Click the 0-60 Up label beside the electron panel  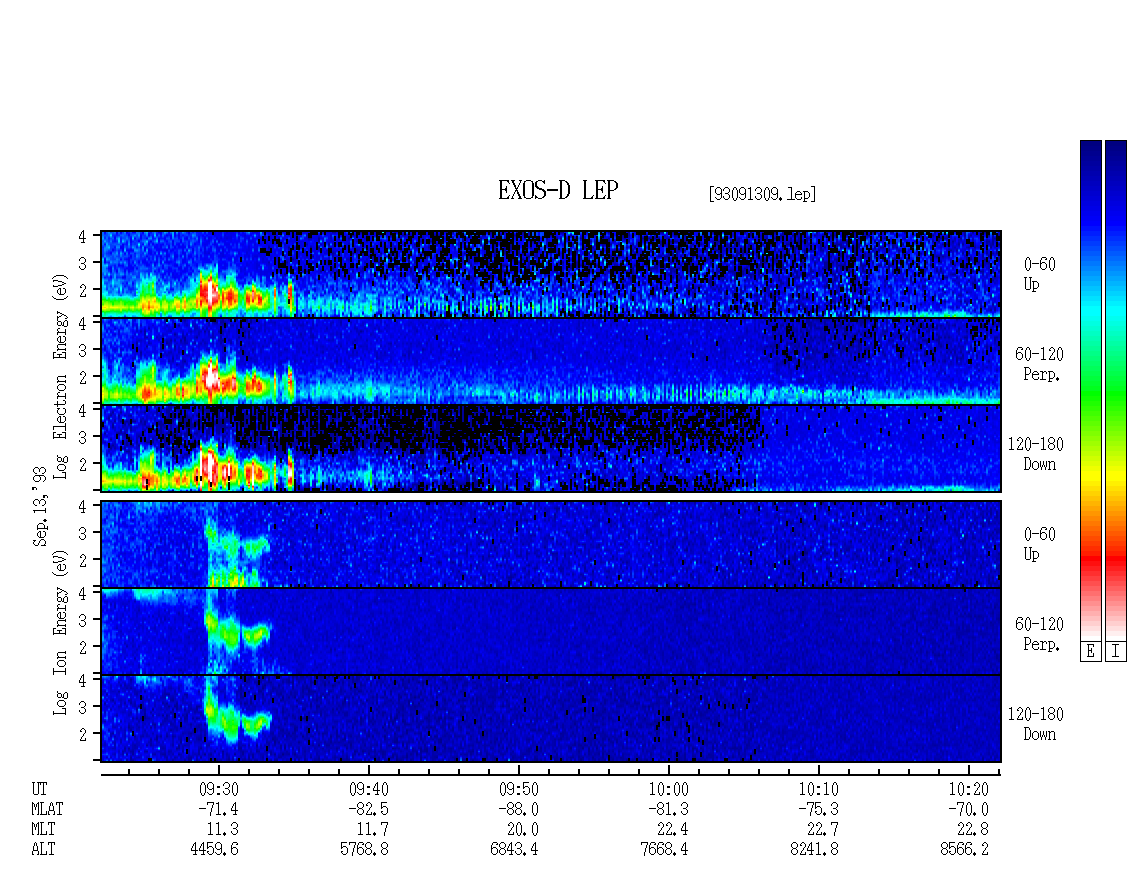tap(1039, 274)
